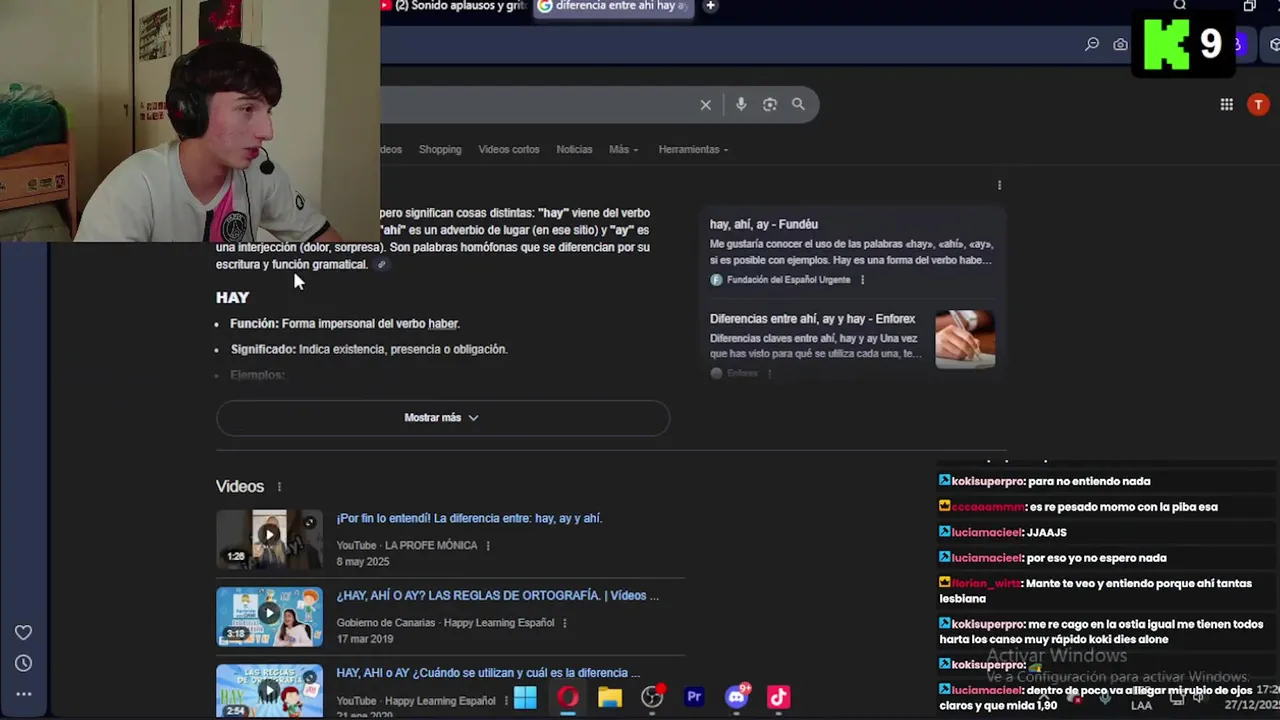Viewport: 1280px width, 720px height.
Task: Open the heart bookmarks icon in Opera sidebar
Action: [23, 632]
